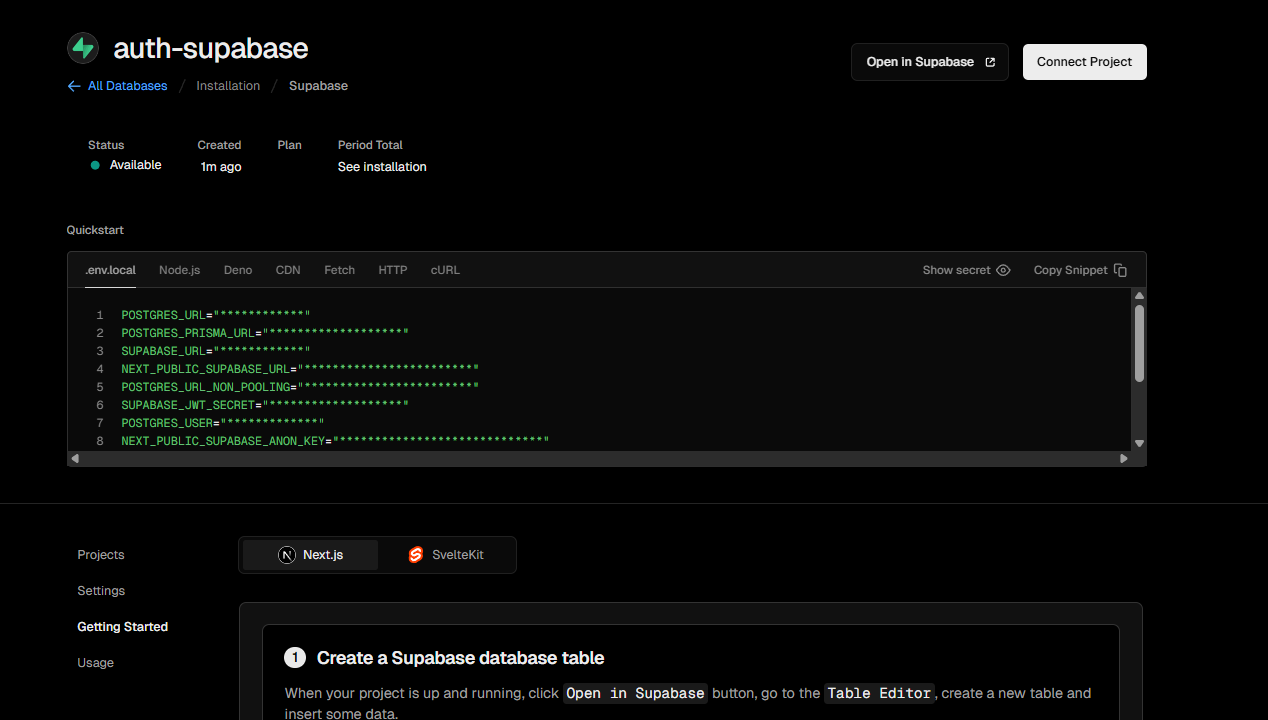Select the .env.local tab
The image size is (1268, 720).
(x=111, y=270)
